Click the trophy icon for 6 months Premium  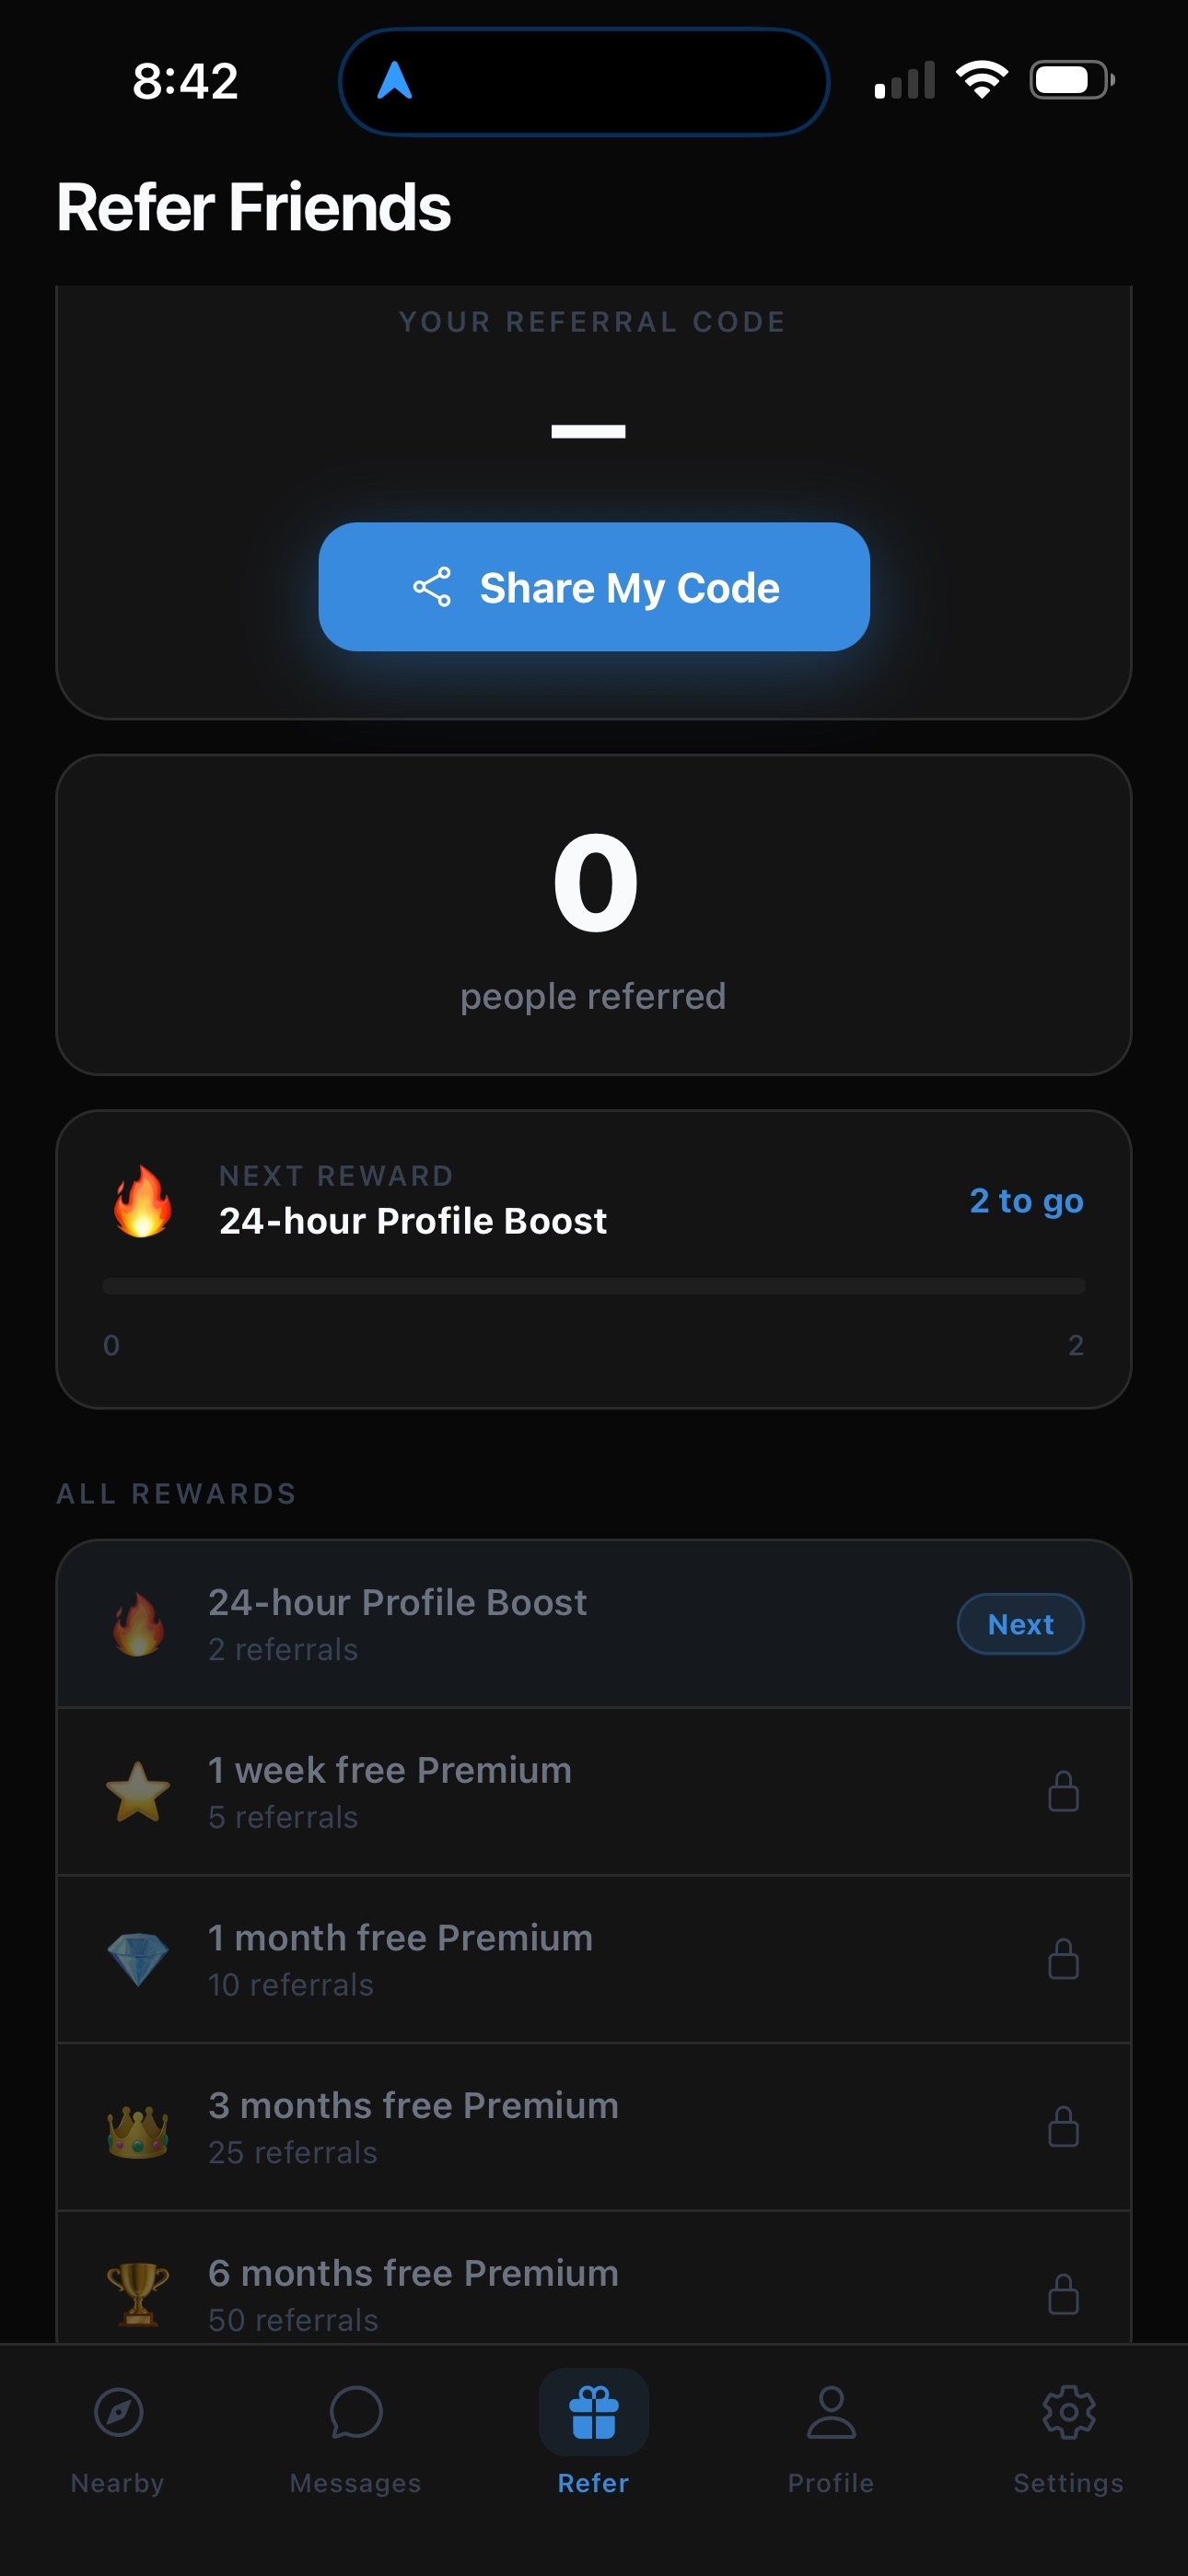[x=138, y=2295]
